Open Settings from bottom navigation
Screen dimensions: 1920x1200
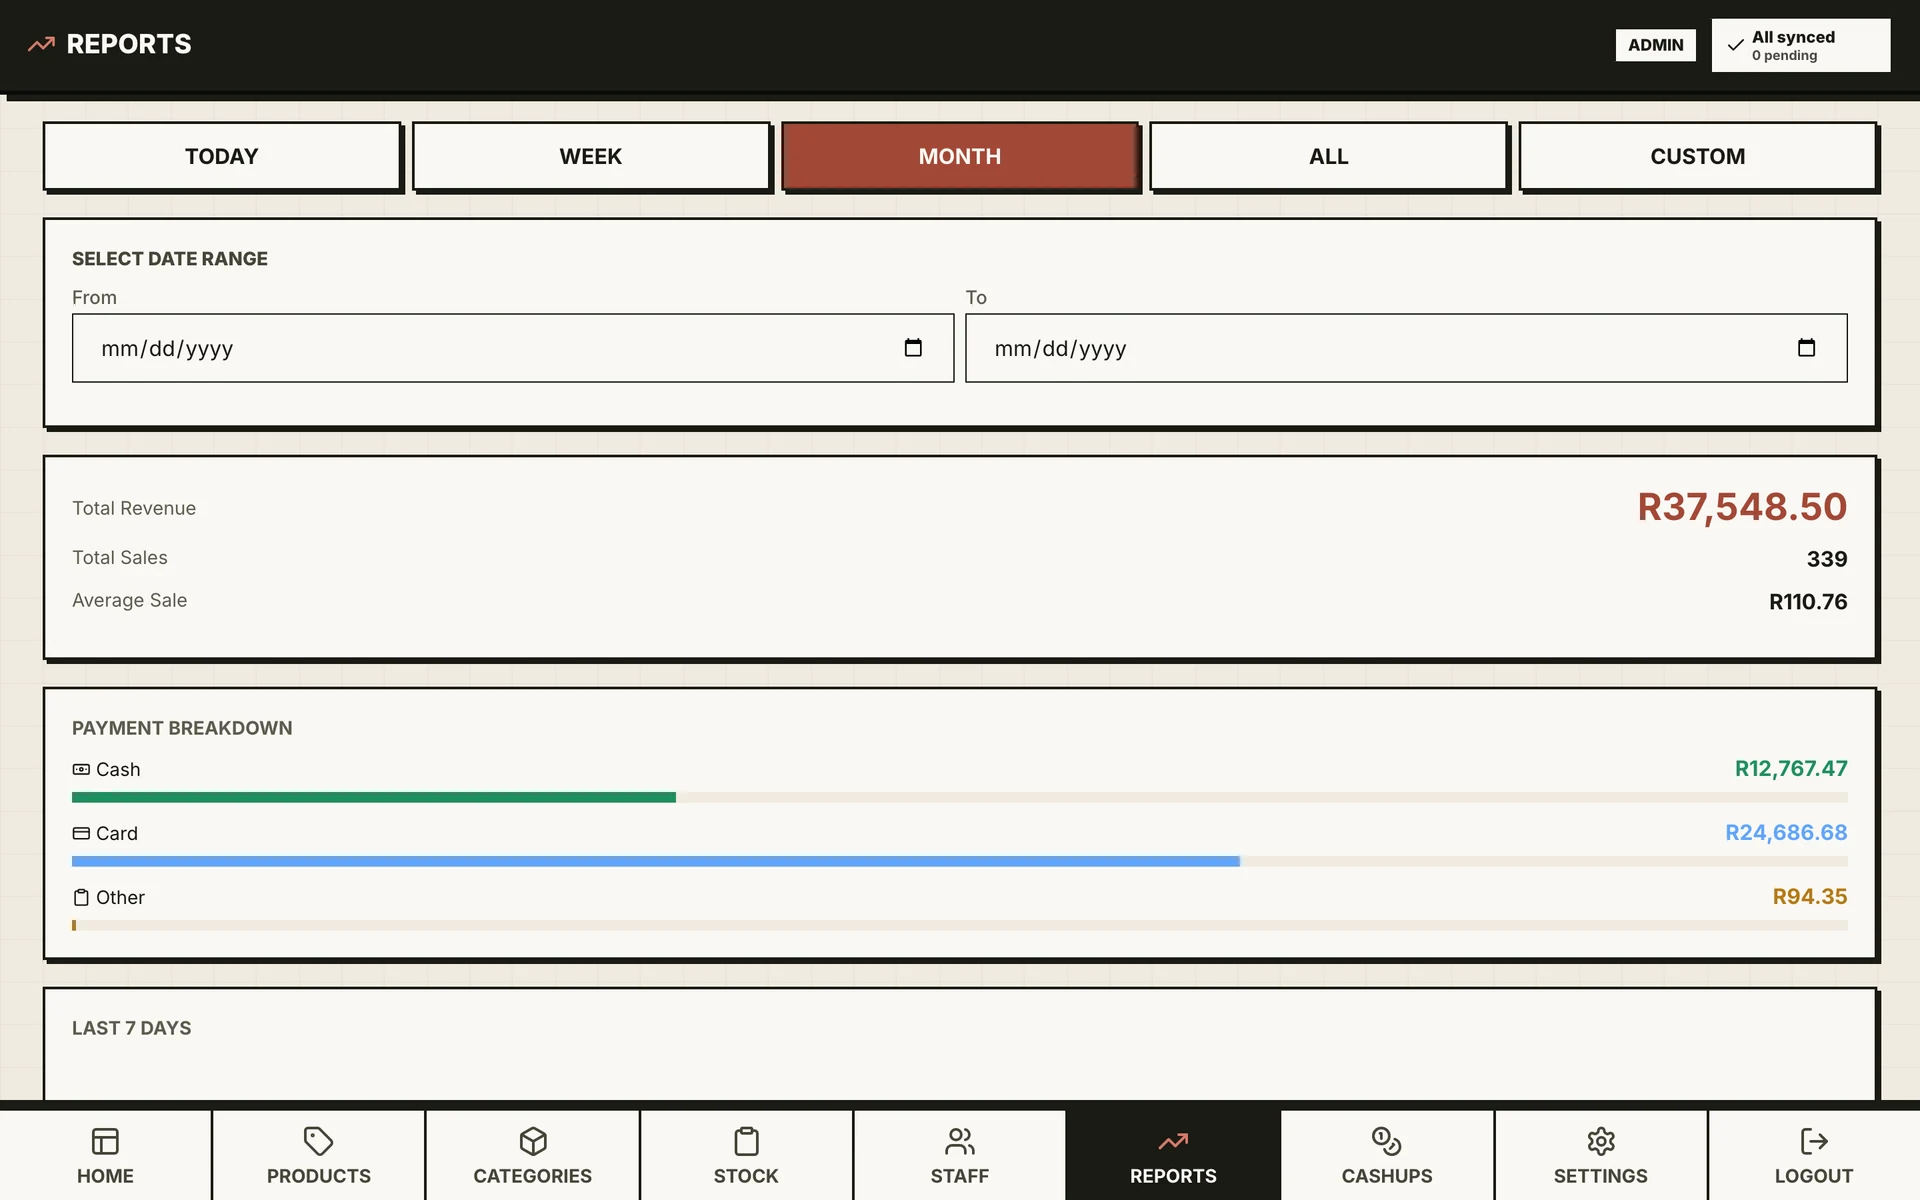click(x=1600, y=1155)
